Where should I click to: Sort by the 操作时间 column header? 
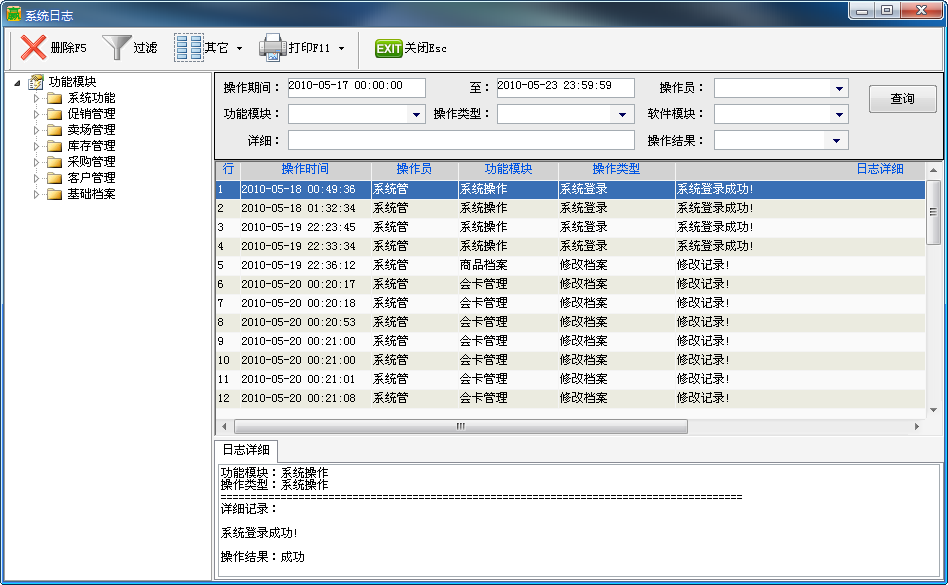[305, 169]
